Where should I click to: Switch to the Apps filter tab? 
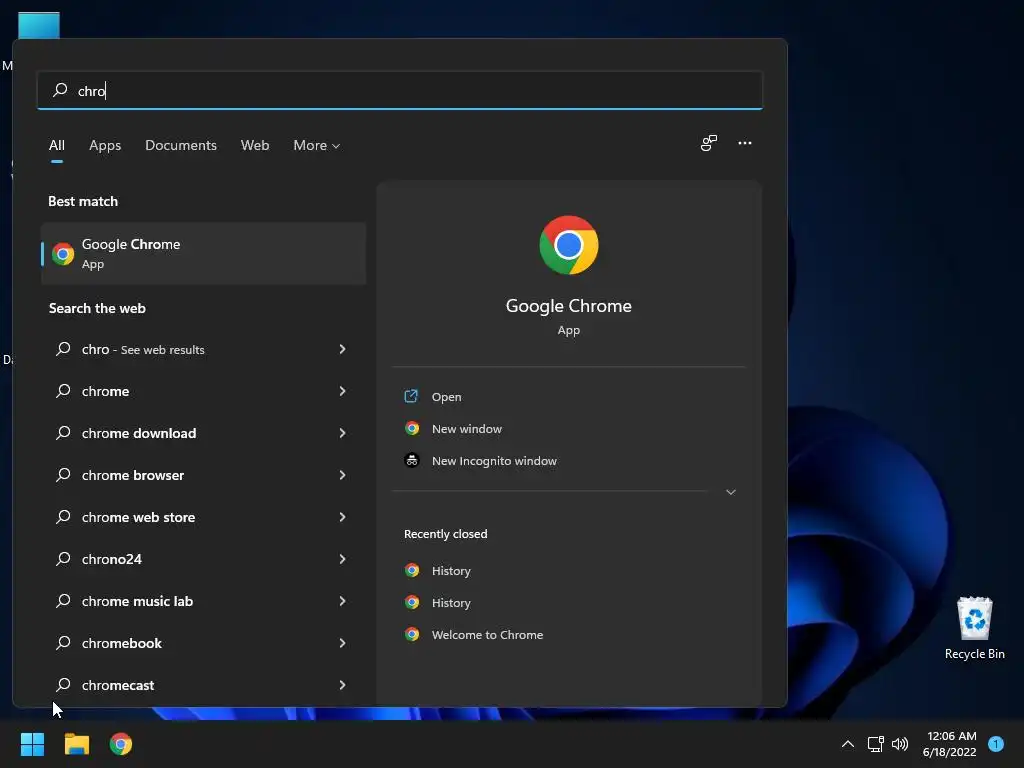(x=105, y=145)
